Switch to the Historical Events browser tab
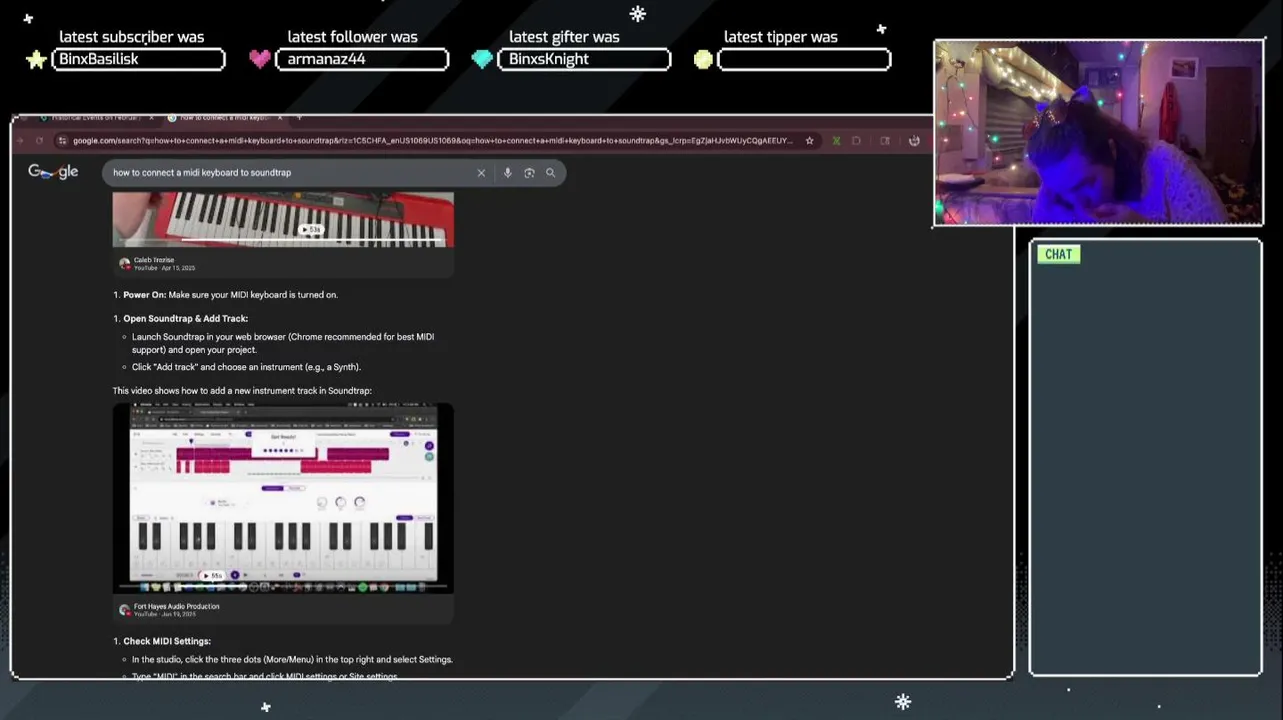1283x720 pixels. coord(95,118)
